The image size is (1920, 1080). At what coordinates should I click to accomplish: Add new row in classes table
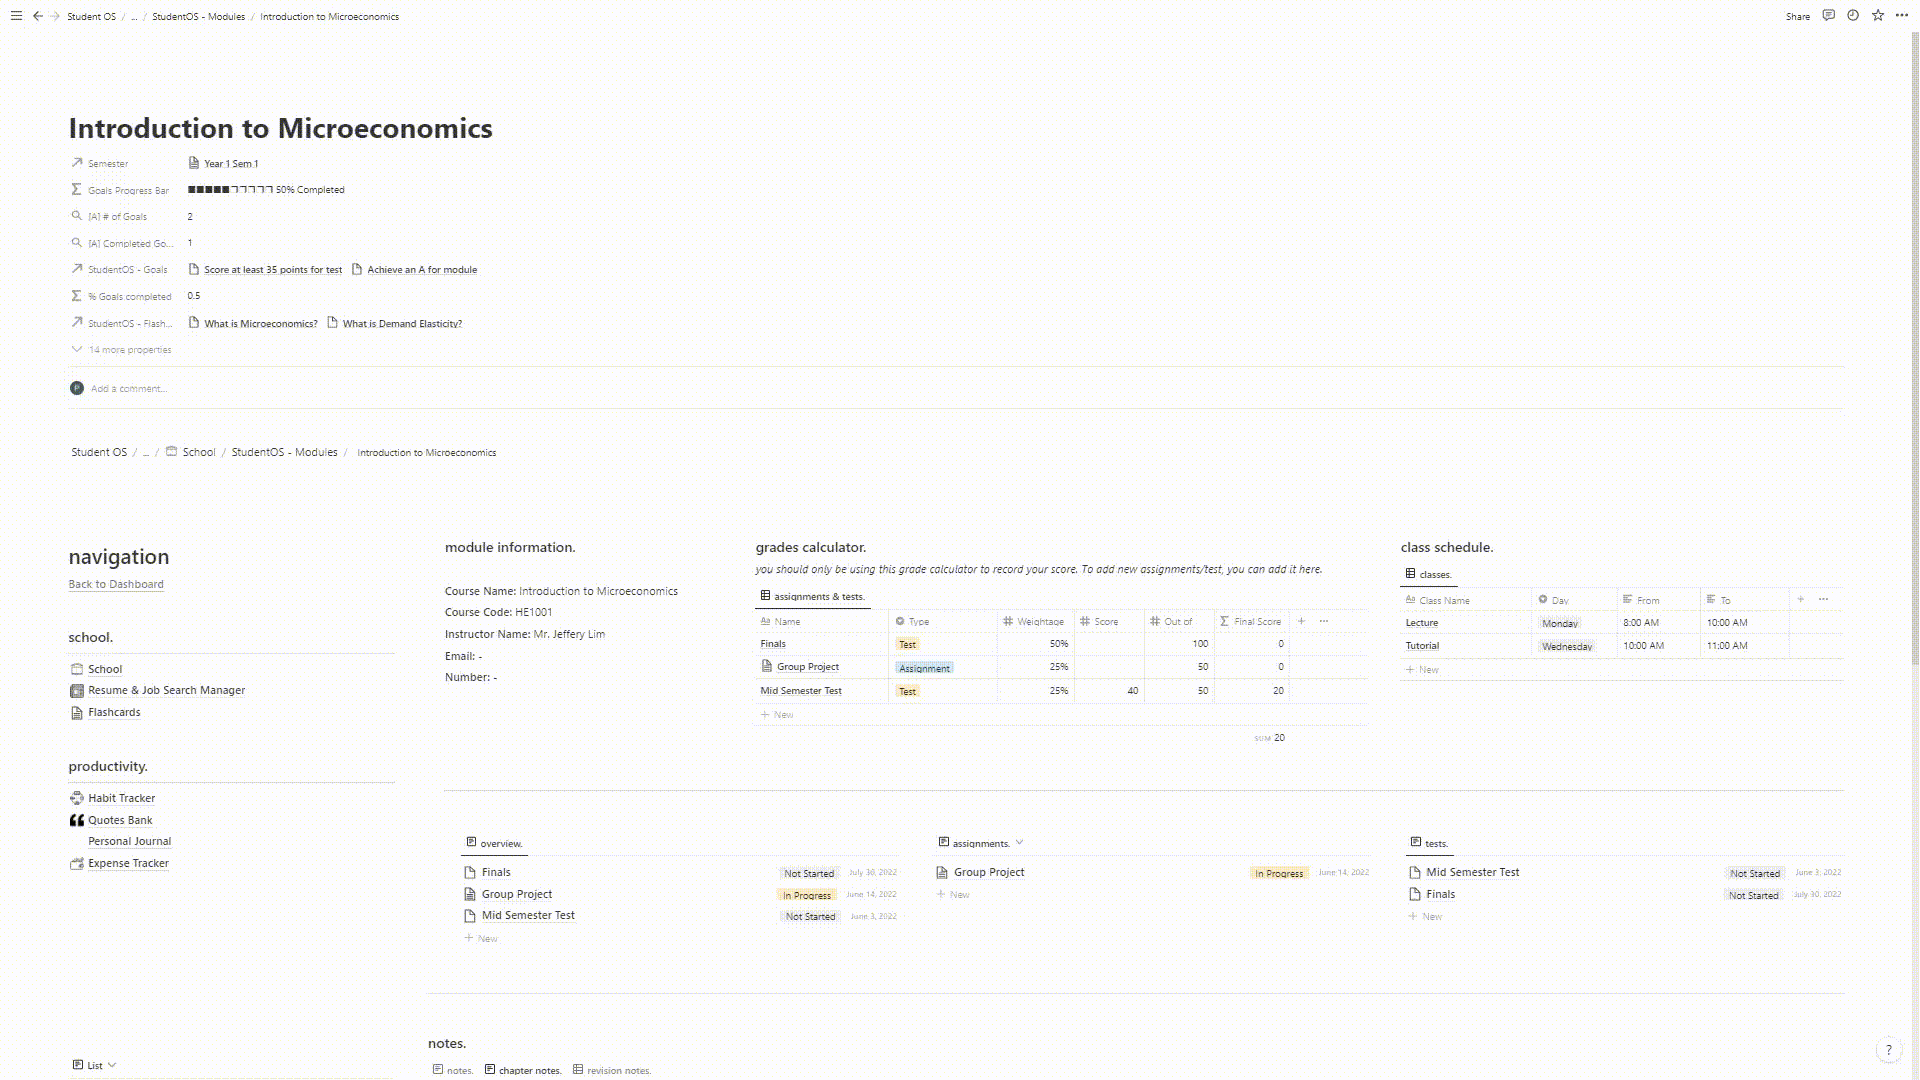(1428, 669)
